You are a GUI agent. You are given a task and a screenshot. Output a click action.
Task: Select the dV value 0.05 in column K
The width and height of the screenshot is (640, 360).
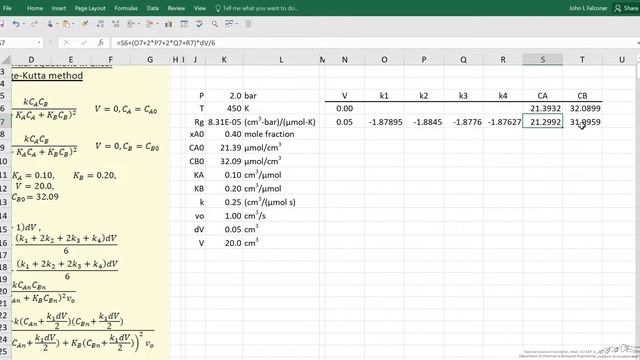[x=224, y=229]
